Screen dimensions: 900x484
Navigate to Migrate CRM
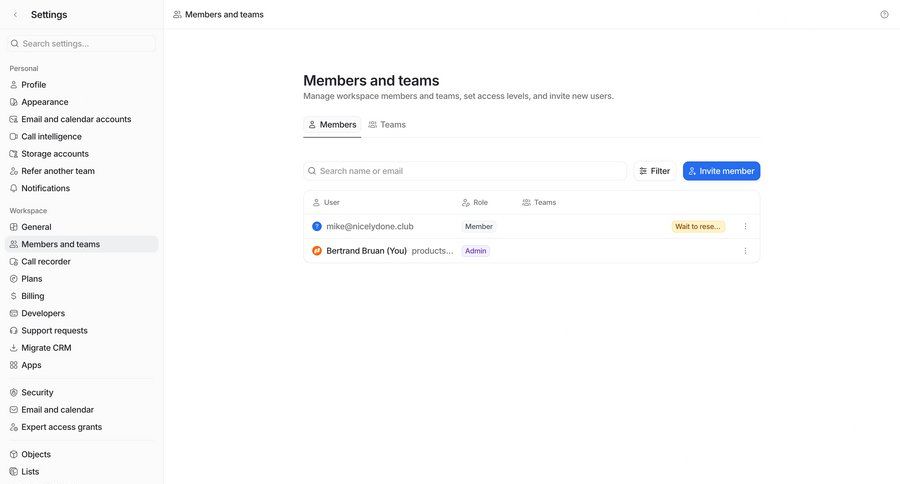[46, 348]
